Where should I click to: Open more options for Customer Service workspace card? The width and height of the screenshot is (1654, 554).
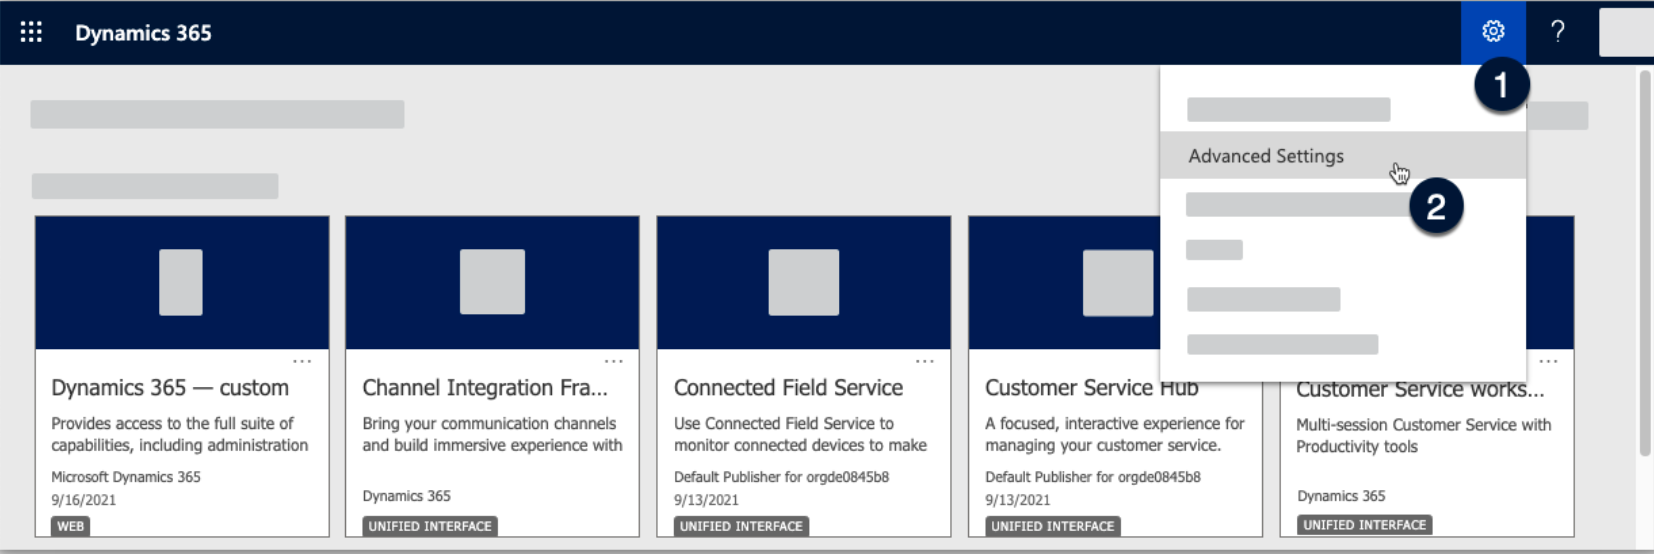click(1548, 361)
